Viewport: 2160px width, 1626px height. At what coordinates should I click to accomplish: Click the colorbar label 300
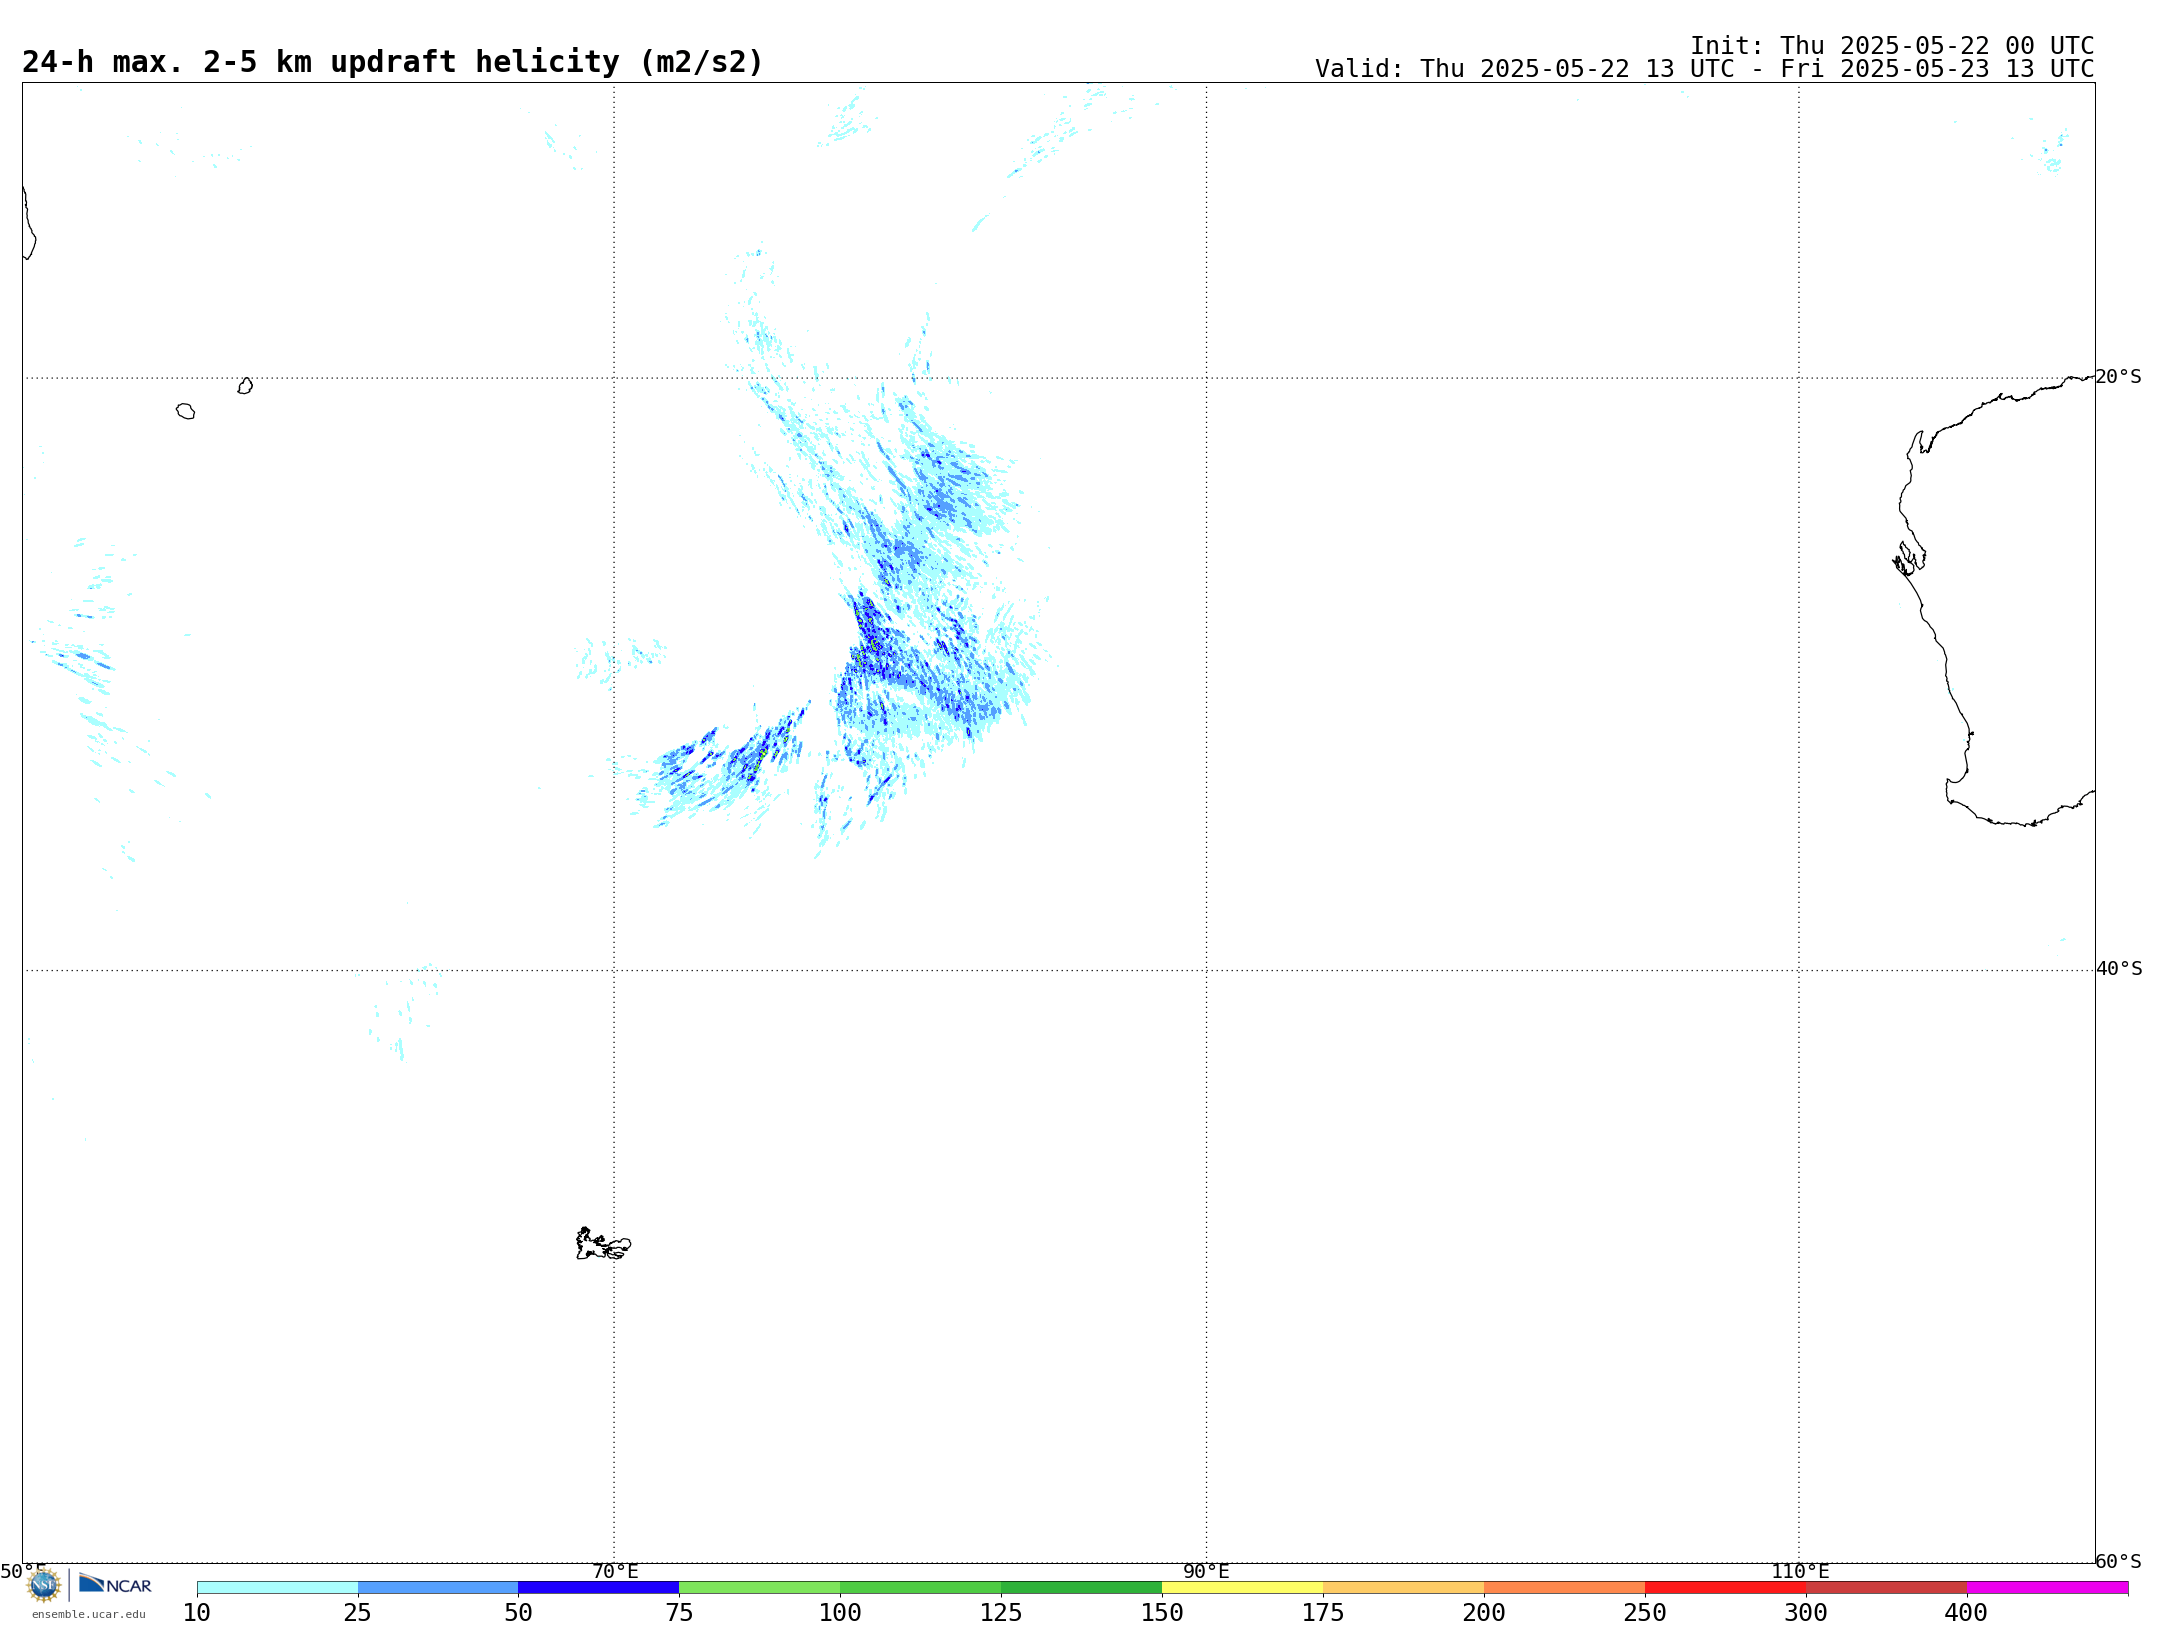pyautogui.click(x=1807, y=1613)
